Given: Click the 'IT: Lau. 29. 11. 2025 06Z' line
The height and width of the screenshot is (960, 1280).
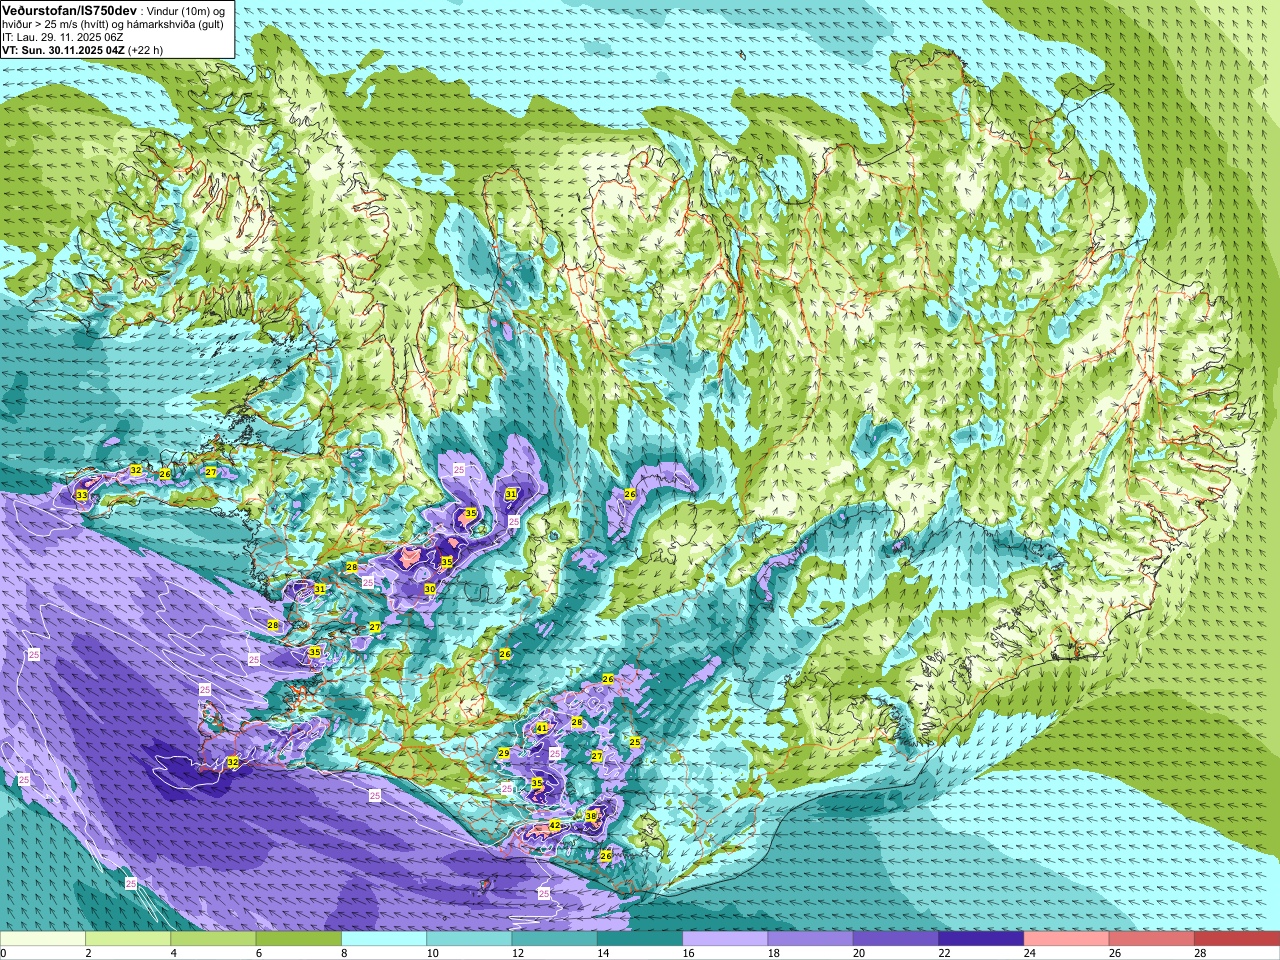Looking at the screenshot, I should coord(63,37).
